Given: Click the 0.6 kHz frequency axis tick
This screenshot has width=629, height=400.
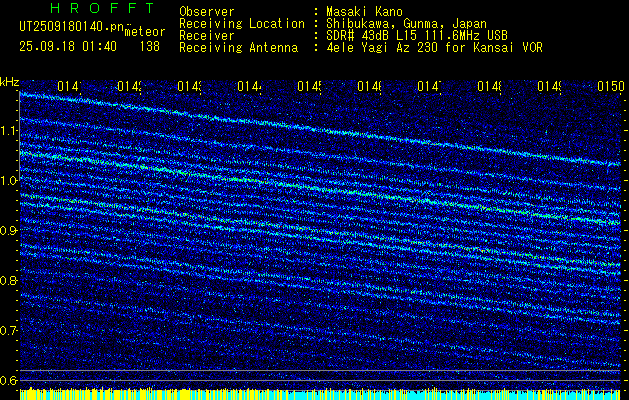Looking at the screenshot, I should pyautogui.click(x=9, y=380).
